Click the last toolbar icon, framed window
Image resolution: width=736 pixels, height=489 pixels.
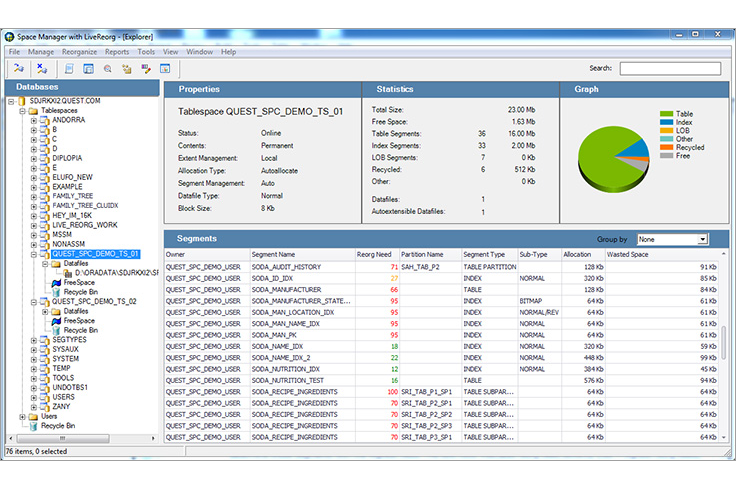[165, 69]
